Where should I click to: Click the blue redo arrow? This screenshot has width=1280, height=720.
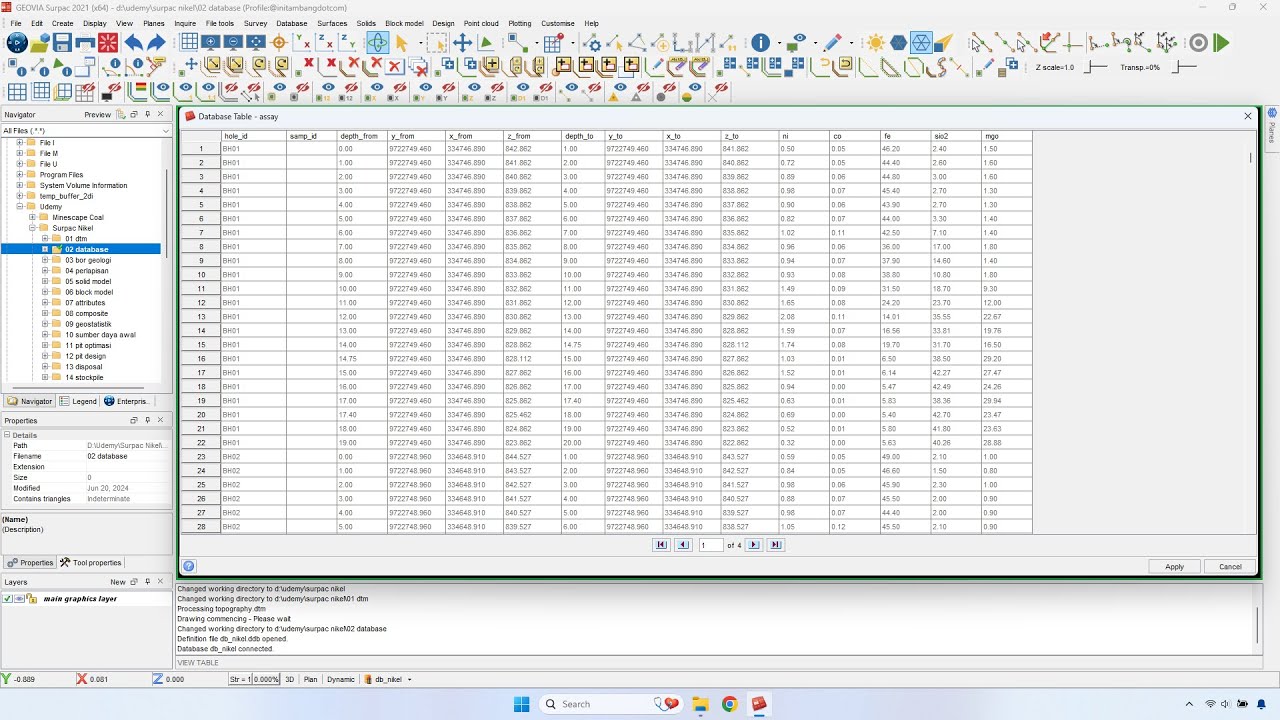point(156,43)
